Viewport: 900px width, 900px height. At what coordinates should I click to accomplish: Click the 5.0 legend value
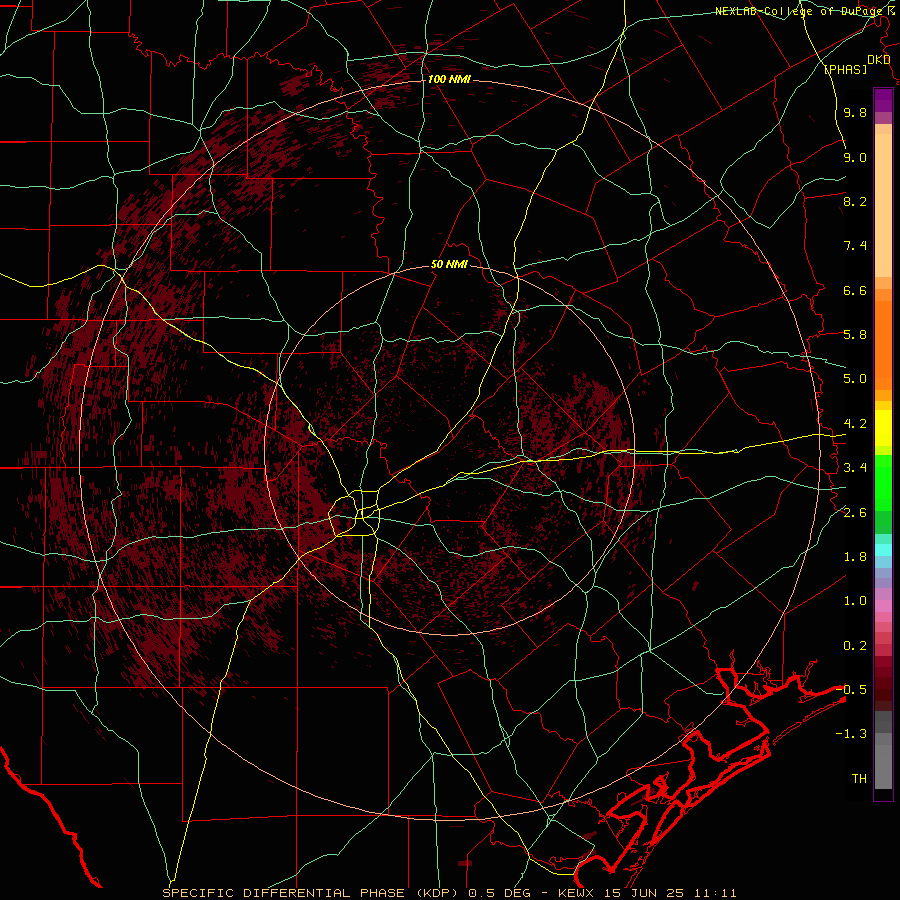click(855, 379)
